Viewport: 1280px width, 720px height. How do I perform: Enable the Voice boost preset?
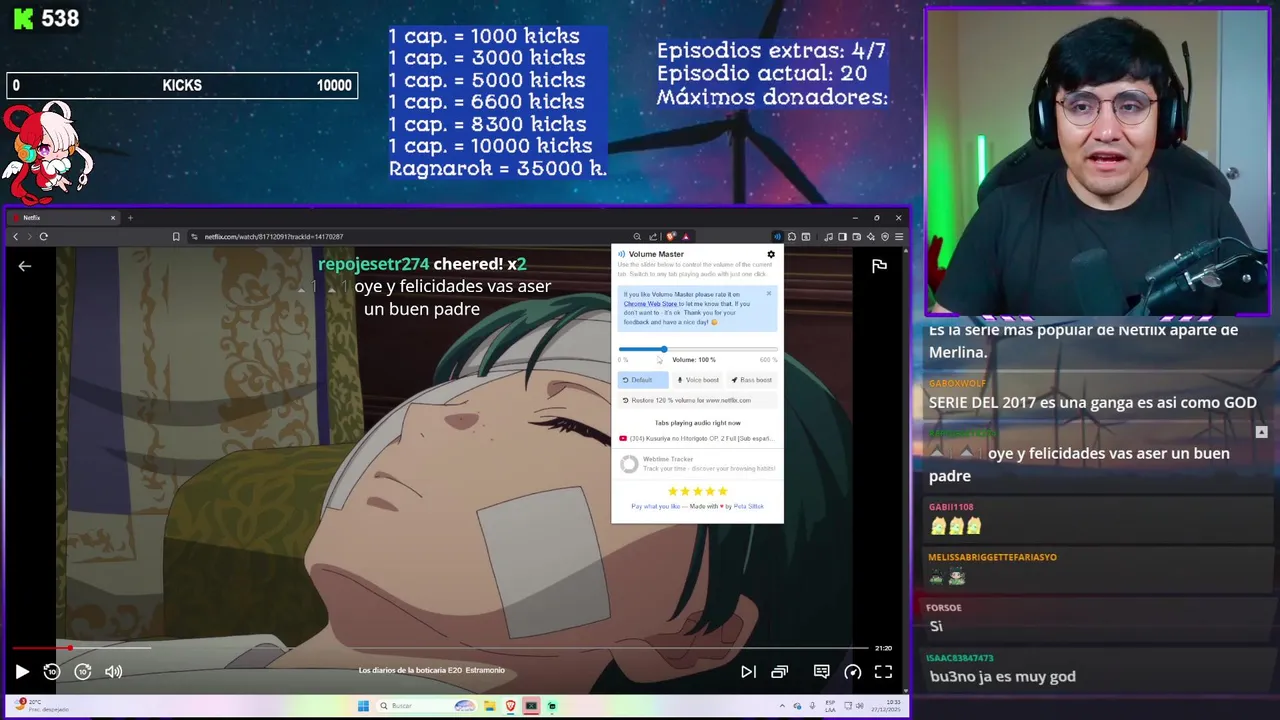[698, 380]
